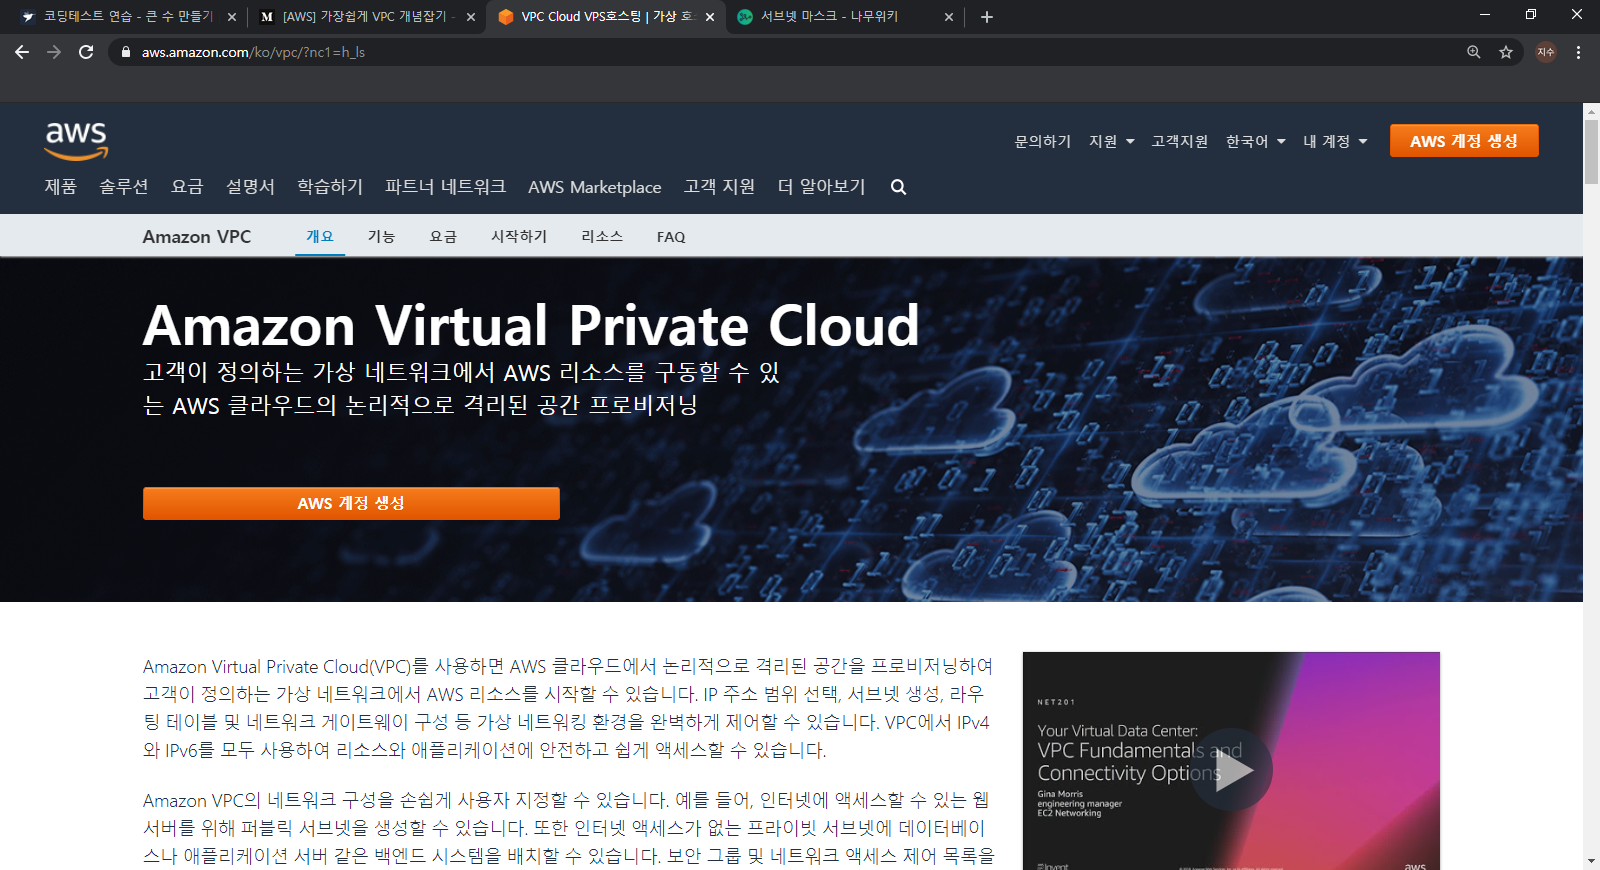Click the AWS logo

tap(76, 141)
